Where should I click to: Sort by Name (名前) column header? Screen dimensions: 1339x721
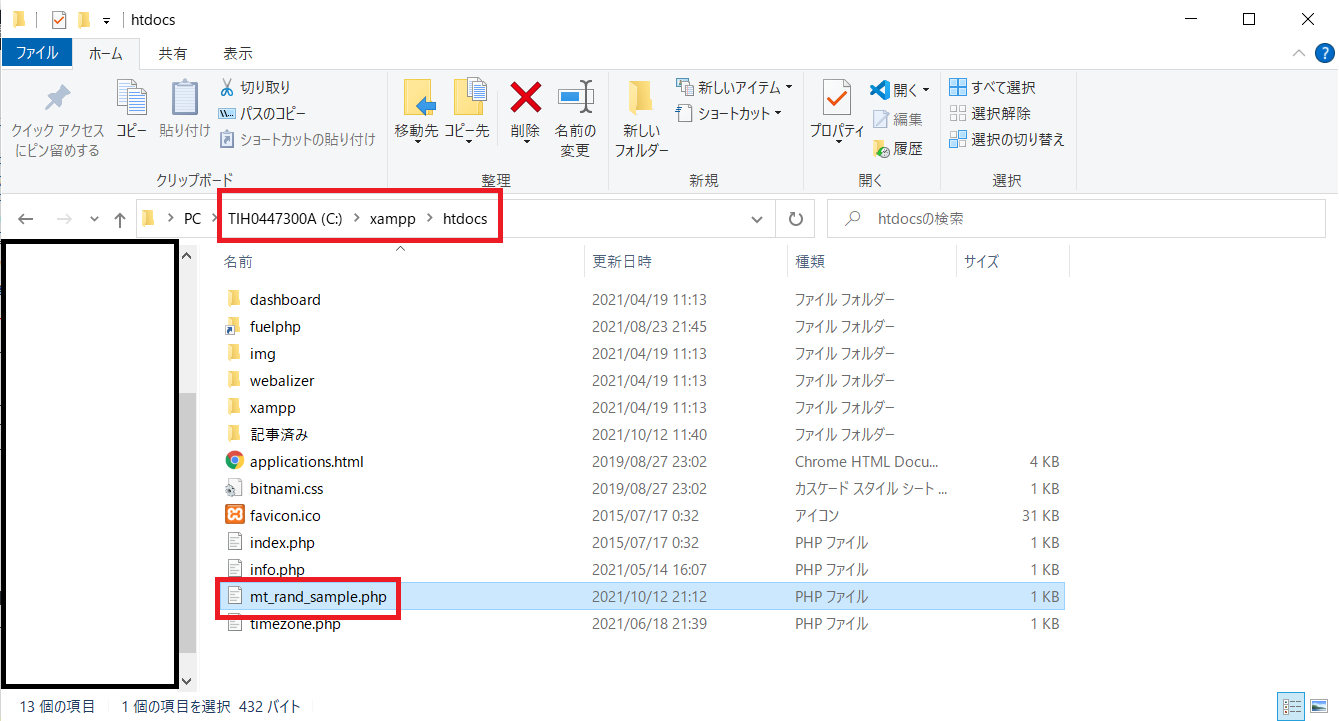400,262
